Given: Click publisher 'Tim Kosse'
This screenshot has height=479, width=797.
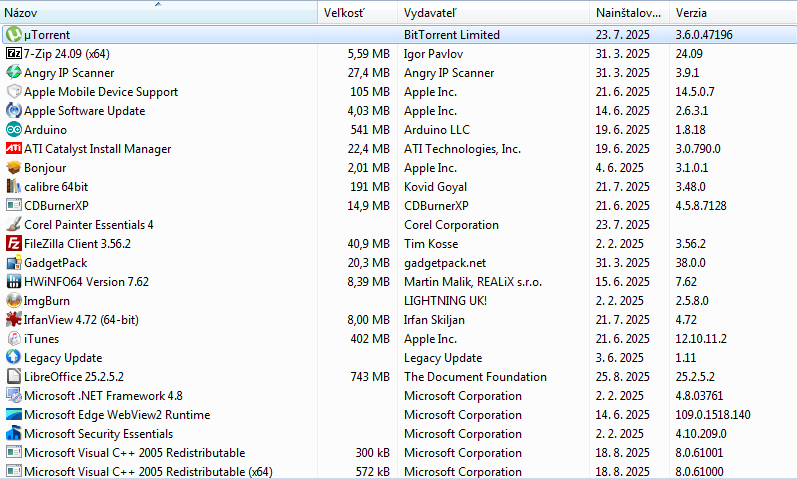Looking at the screenshot, I should [x=431, y=244].
